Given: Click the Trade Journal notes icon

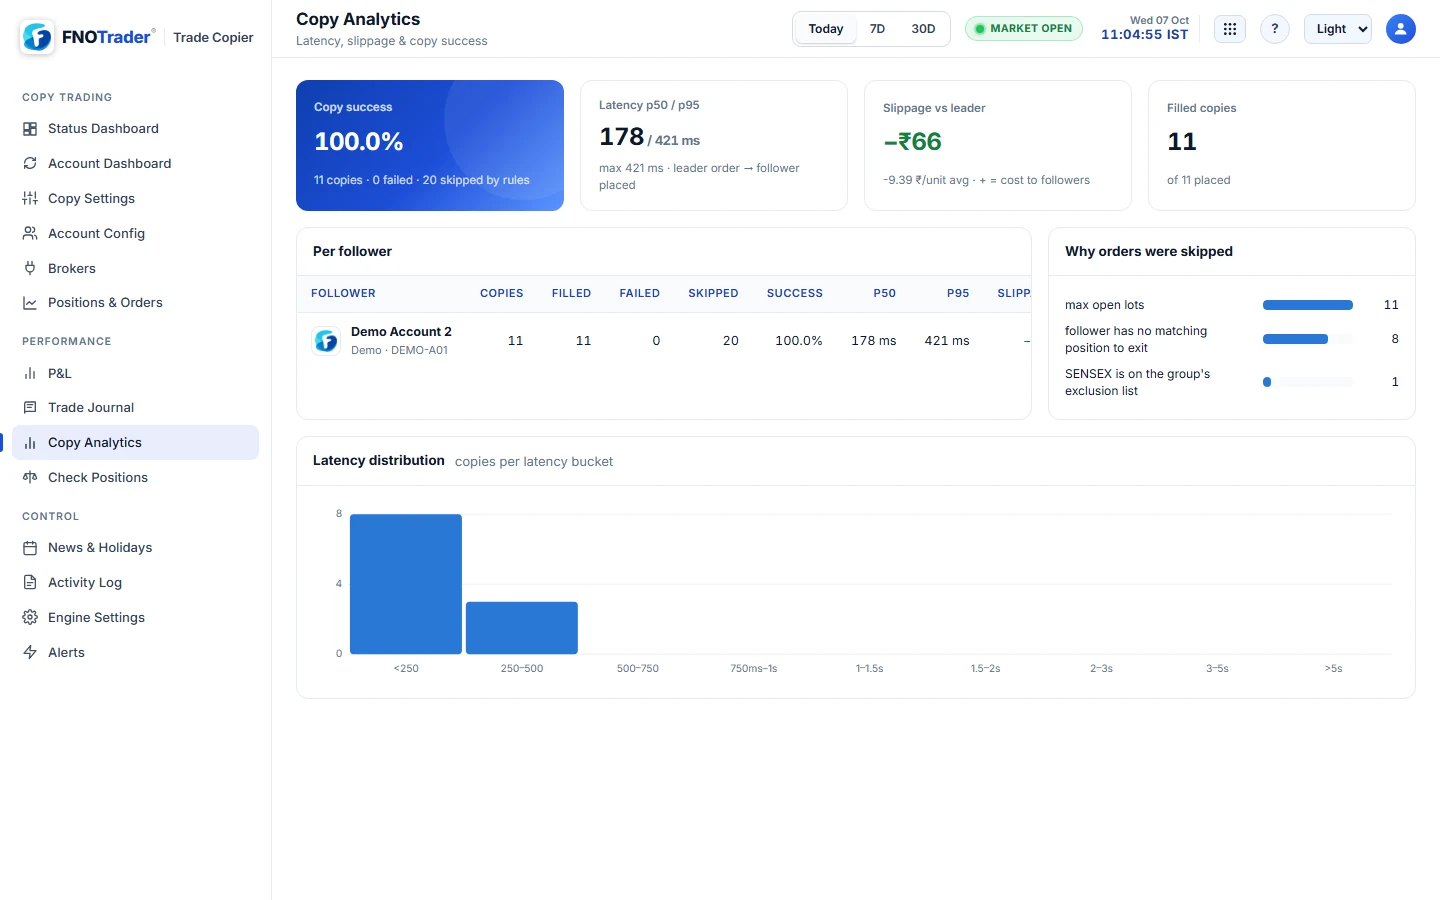Looking at the screenshot, I should (x=30, y=407).
